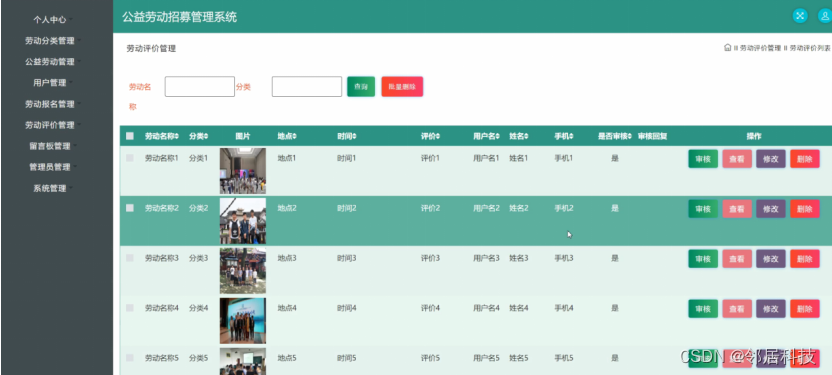Screen dimensions: 832x375
Task: Check the row for 劳动名称2
Action: pos(130,208)
